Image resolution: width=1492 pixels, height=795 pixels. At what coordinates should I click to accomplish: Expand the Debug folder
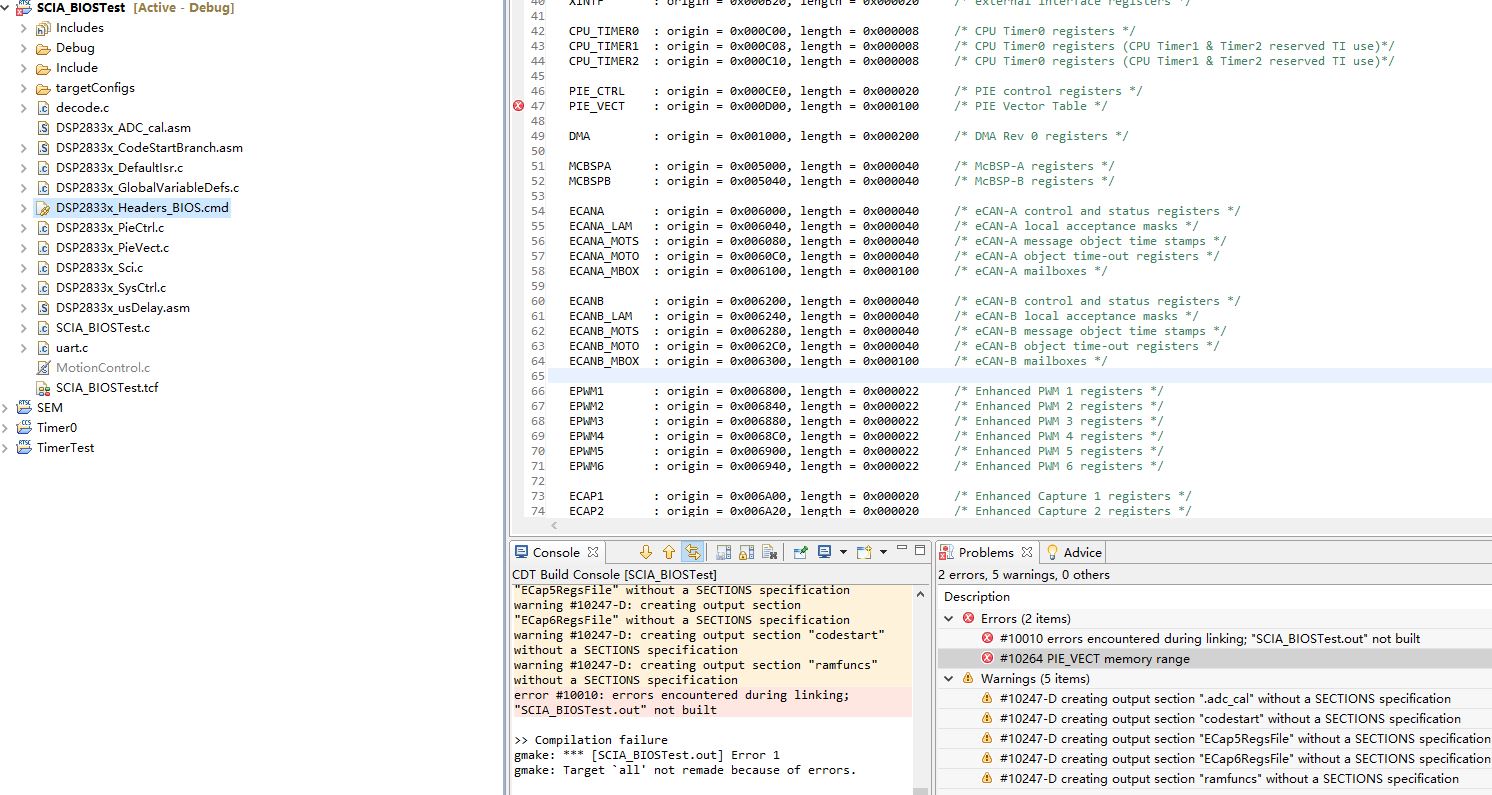24,48
